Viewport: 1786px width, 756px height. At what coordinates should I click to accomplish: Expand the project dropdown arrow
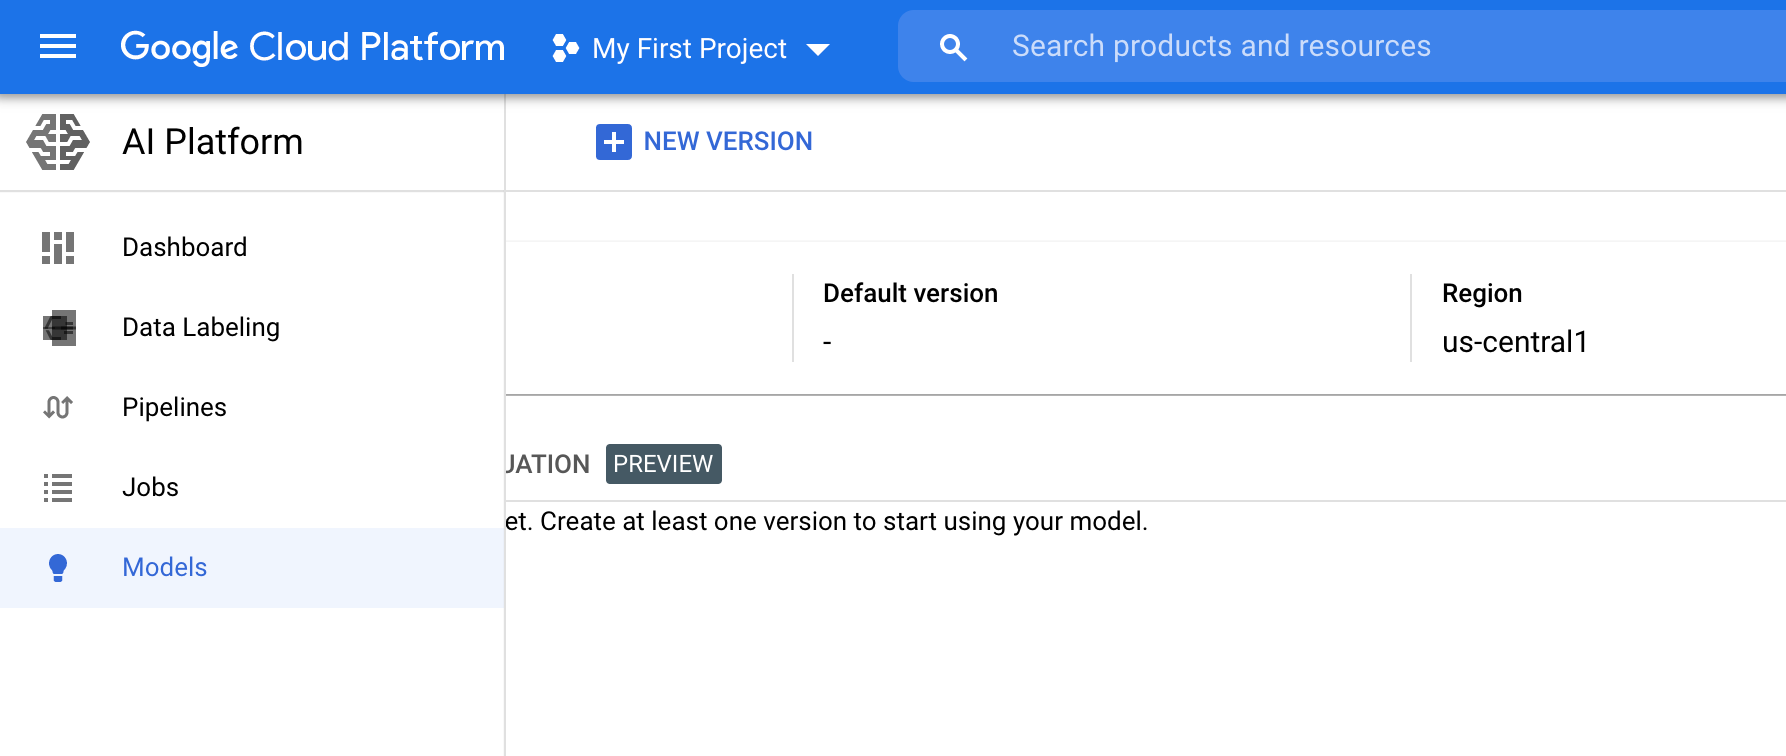point(818,49)
